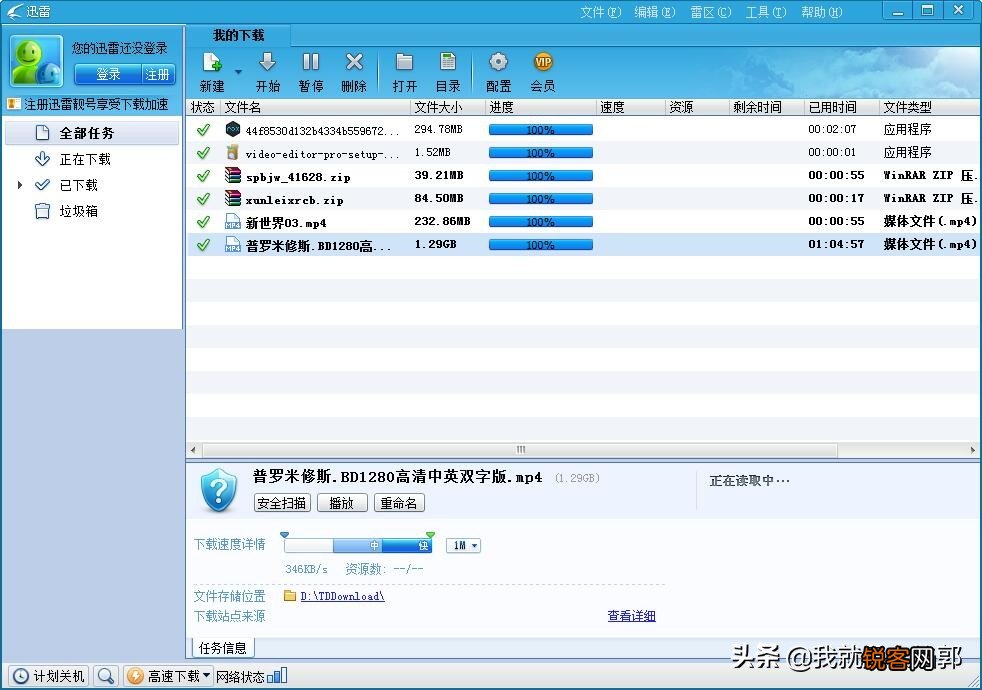Open the 编辑(E) menu
The image size is (982, 690).
click(x=654, y=12)
